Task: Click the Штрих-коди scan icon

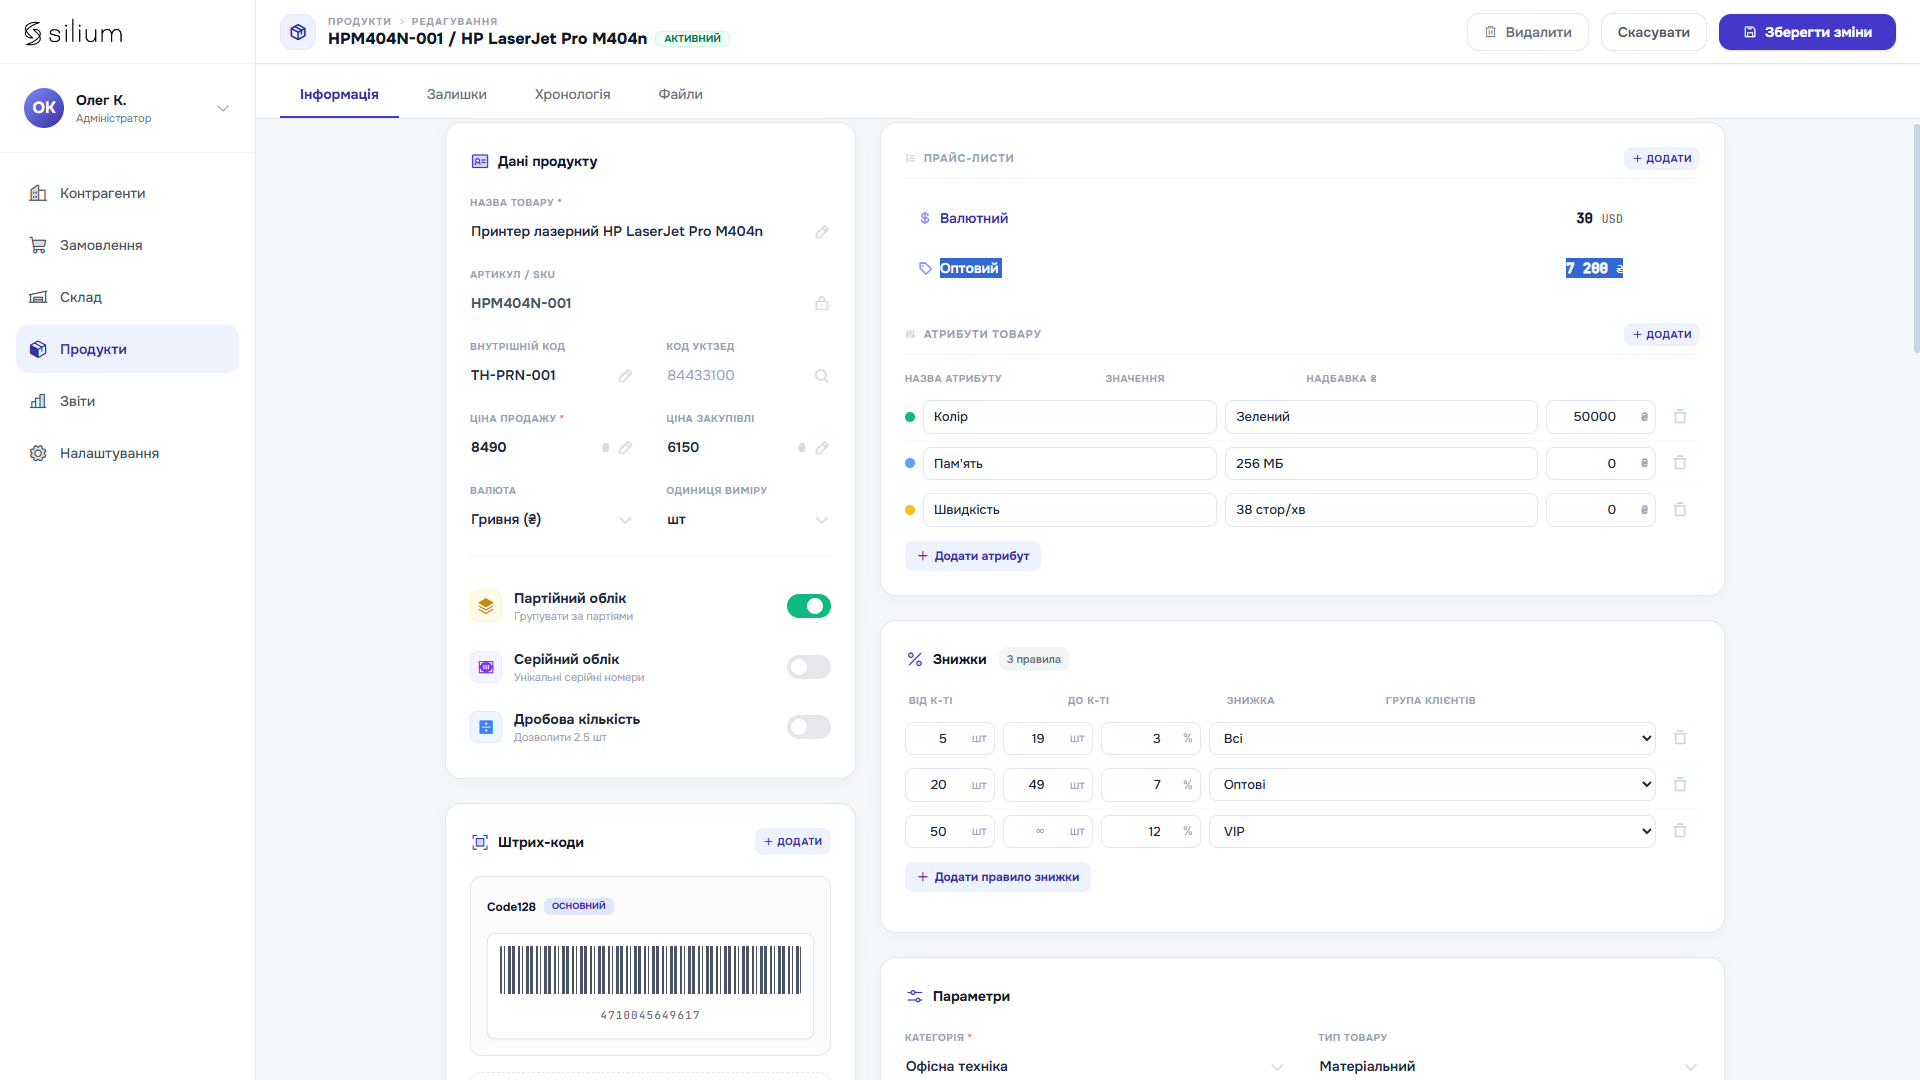Action: click(480, 842)
